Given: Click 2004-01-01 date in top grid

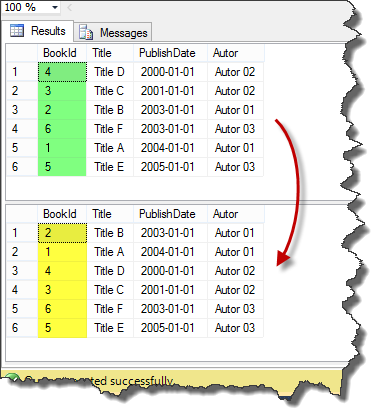Looking at the screenshot, I should [x=170, y=148].
